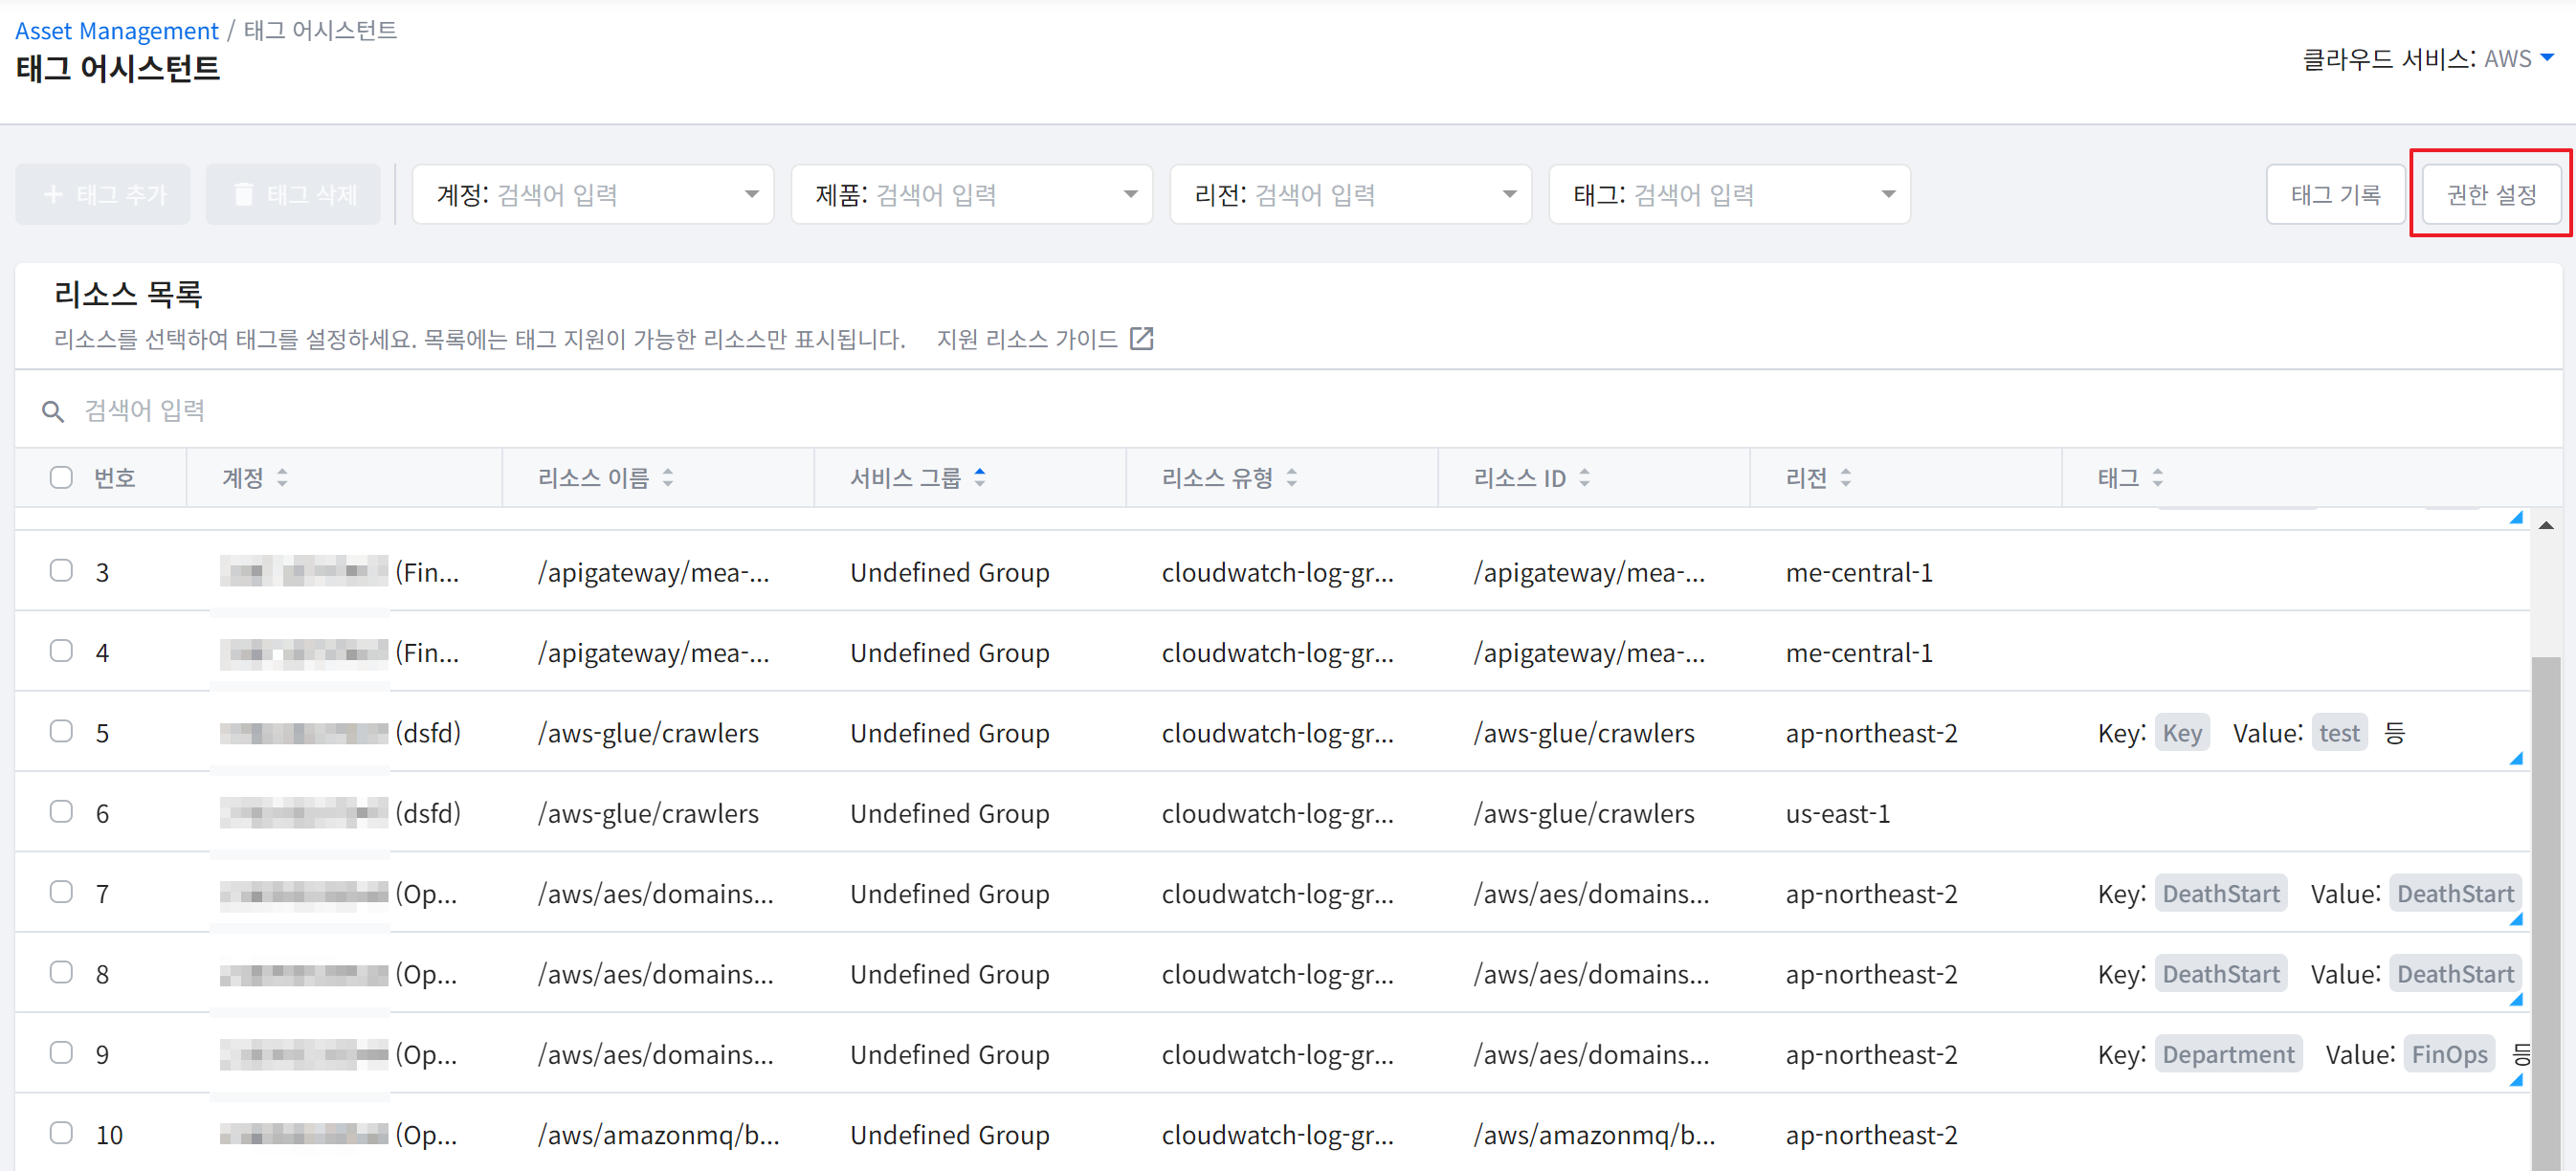Open the 권한 설정 button
Viewport: 2576px width, 1171px height.
pos(2490,194)
